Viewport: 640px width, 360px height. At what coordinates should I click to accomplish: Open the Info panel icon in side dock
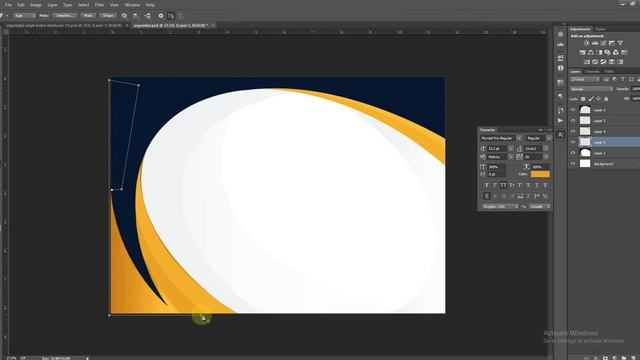tap(560, 68)
